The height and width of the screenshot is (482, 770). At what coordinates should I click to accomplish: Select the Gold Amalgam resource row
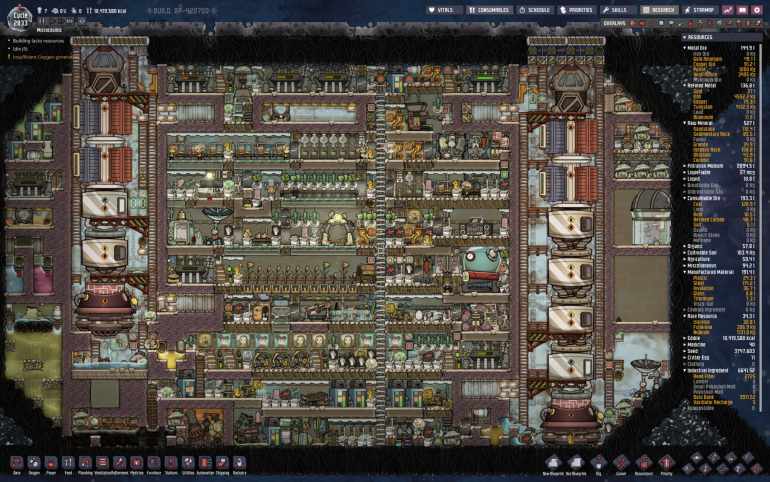click(x=724, y=59)
